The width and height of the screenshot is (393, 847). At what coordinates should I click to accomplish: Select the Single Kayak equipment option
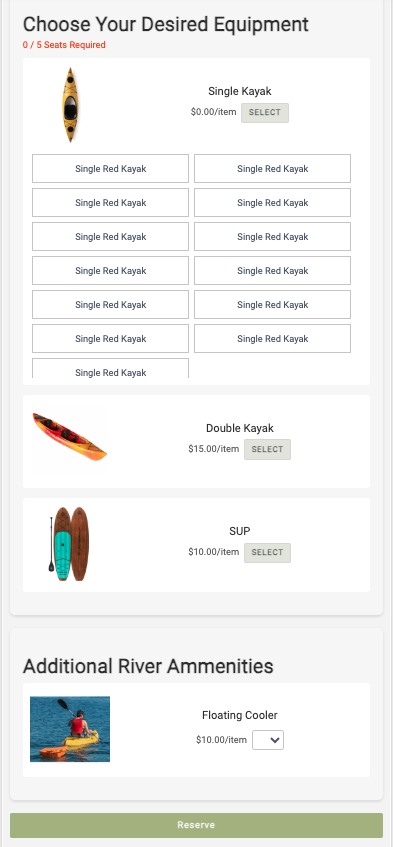click(x=265, y=113)
